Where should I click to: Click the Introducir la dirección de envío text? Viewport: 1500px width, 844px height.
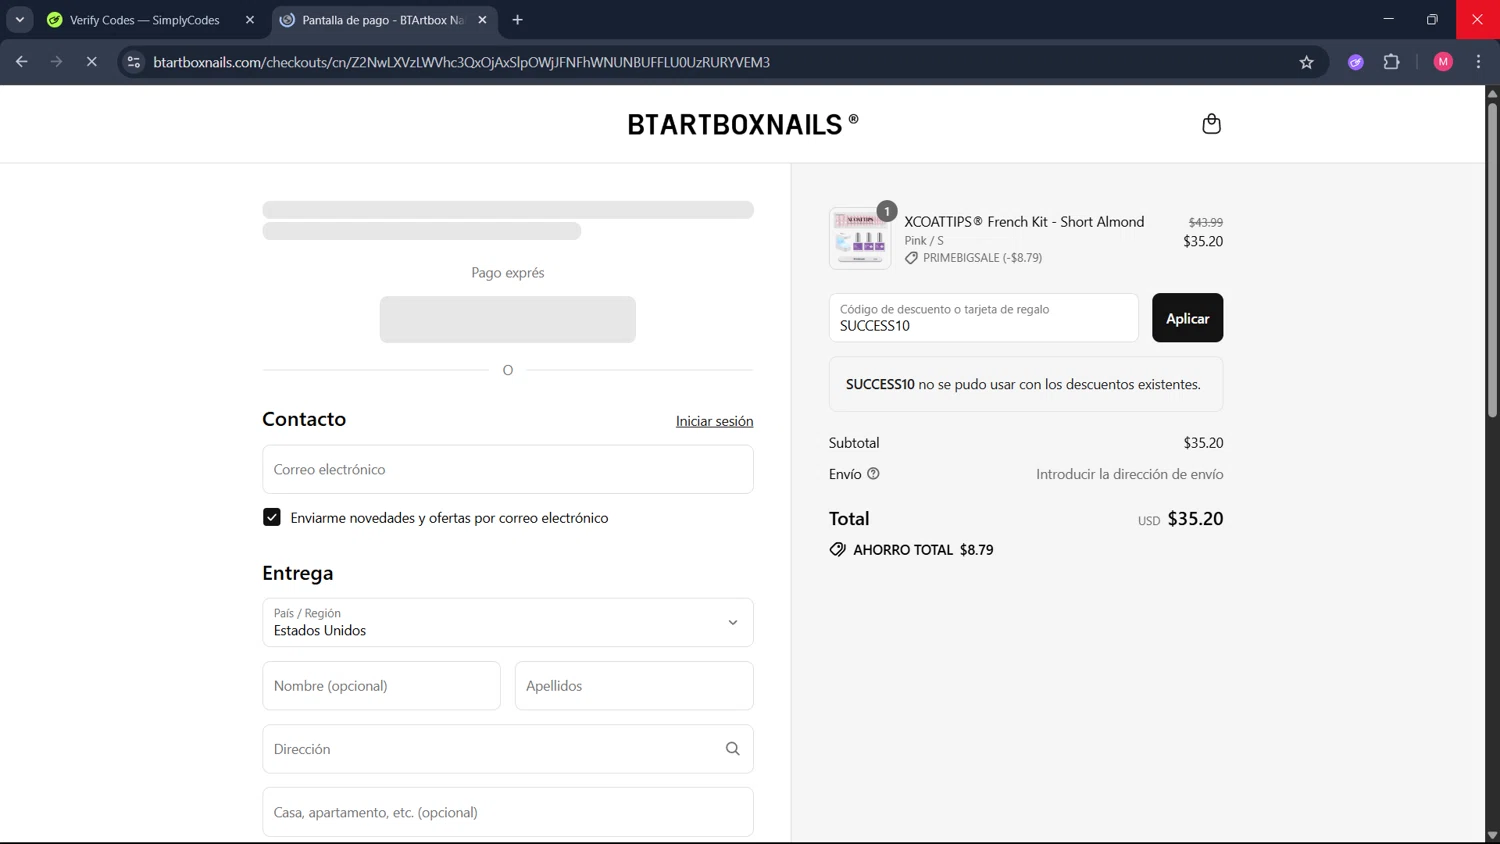click(1129, 474)
